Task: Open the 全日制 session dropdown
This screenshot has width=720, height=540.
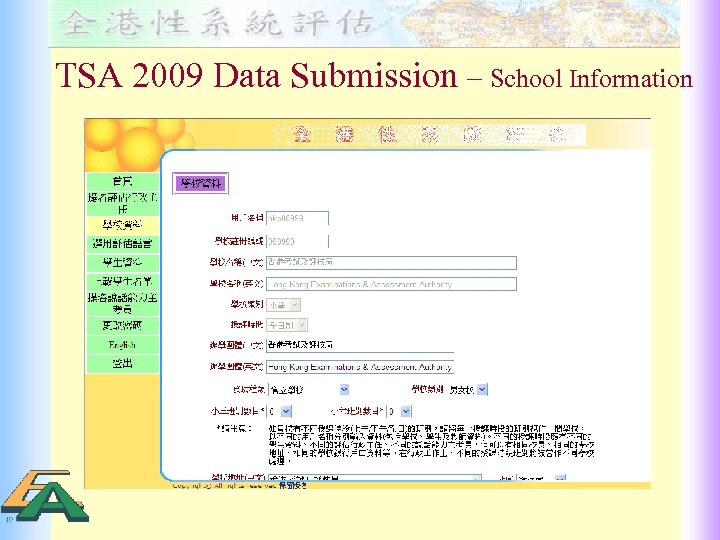Action: tap(287, 325)
